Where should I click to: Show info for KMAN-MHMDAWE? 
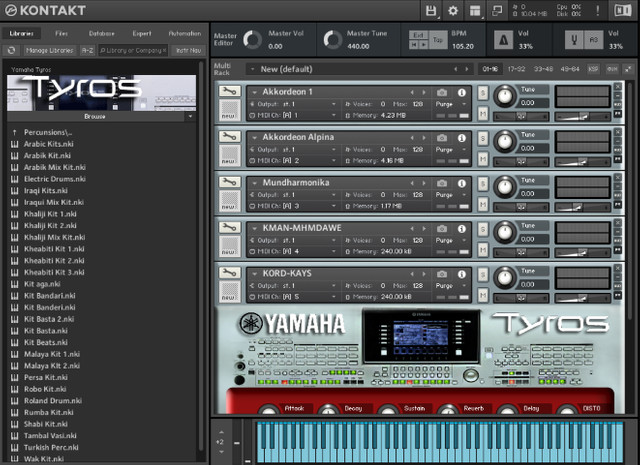tap(462, 229)
